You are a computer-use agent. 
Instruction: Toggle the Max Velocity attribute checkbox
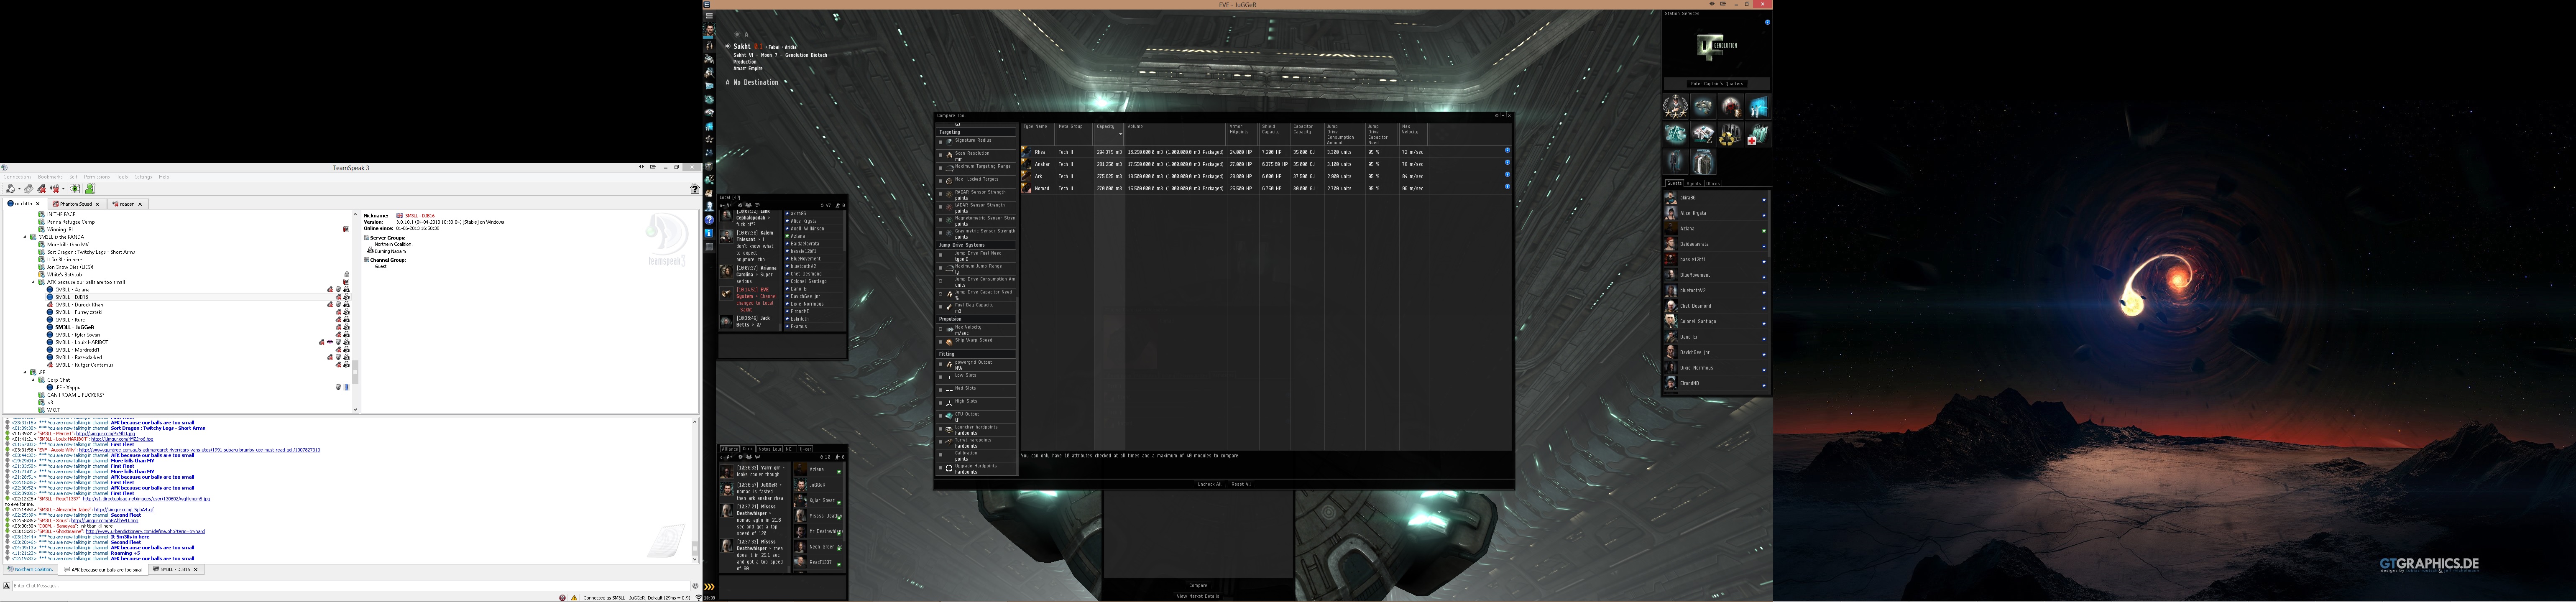(940, 329)
